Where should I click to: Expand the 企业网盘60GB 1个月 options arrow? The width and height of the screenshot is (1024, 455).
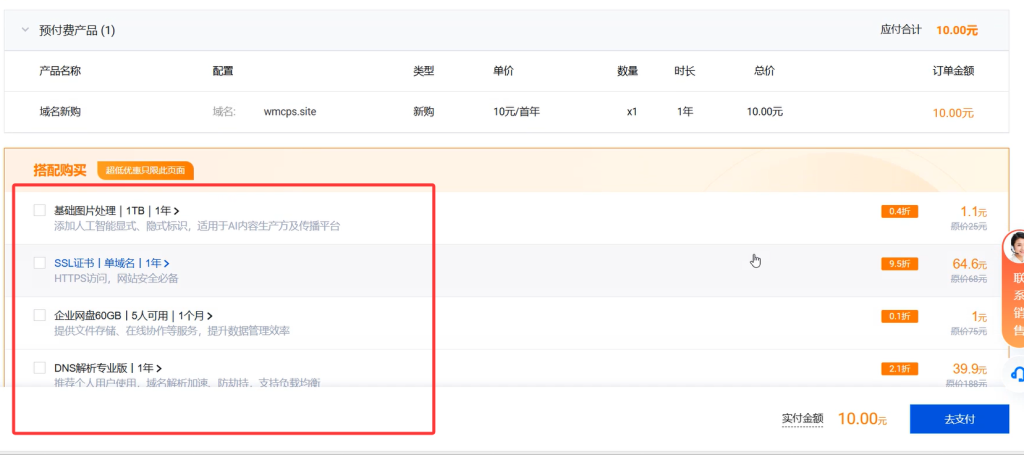209,316
